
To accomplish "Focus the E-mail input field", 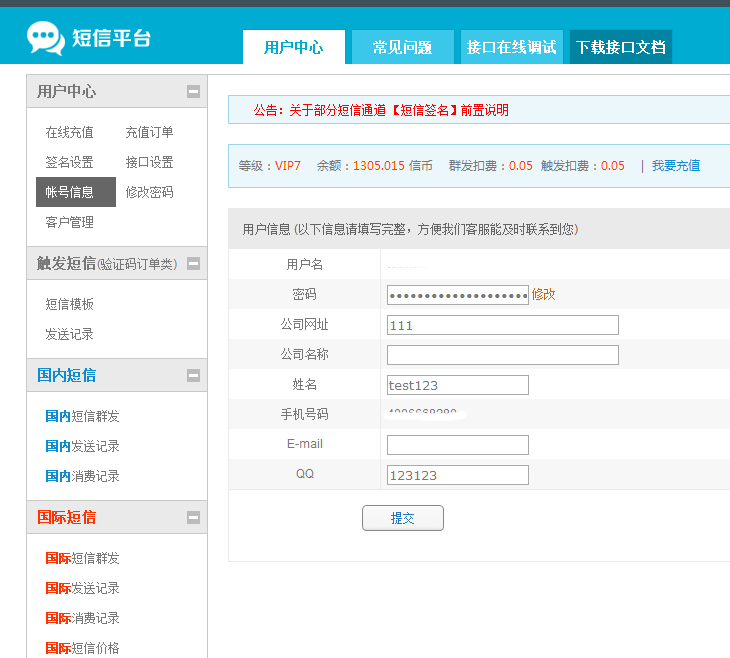I will [x=457, y=445].
